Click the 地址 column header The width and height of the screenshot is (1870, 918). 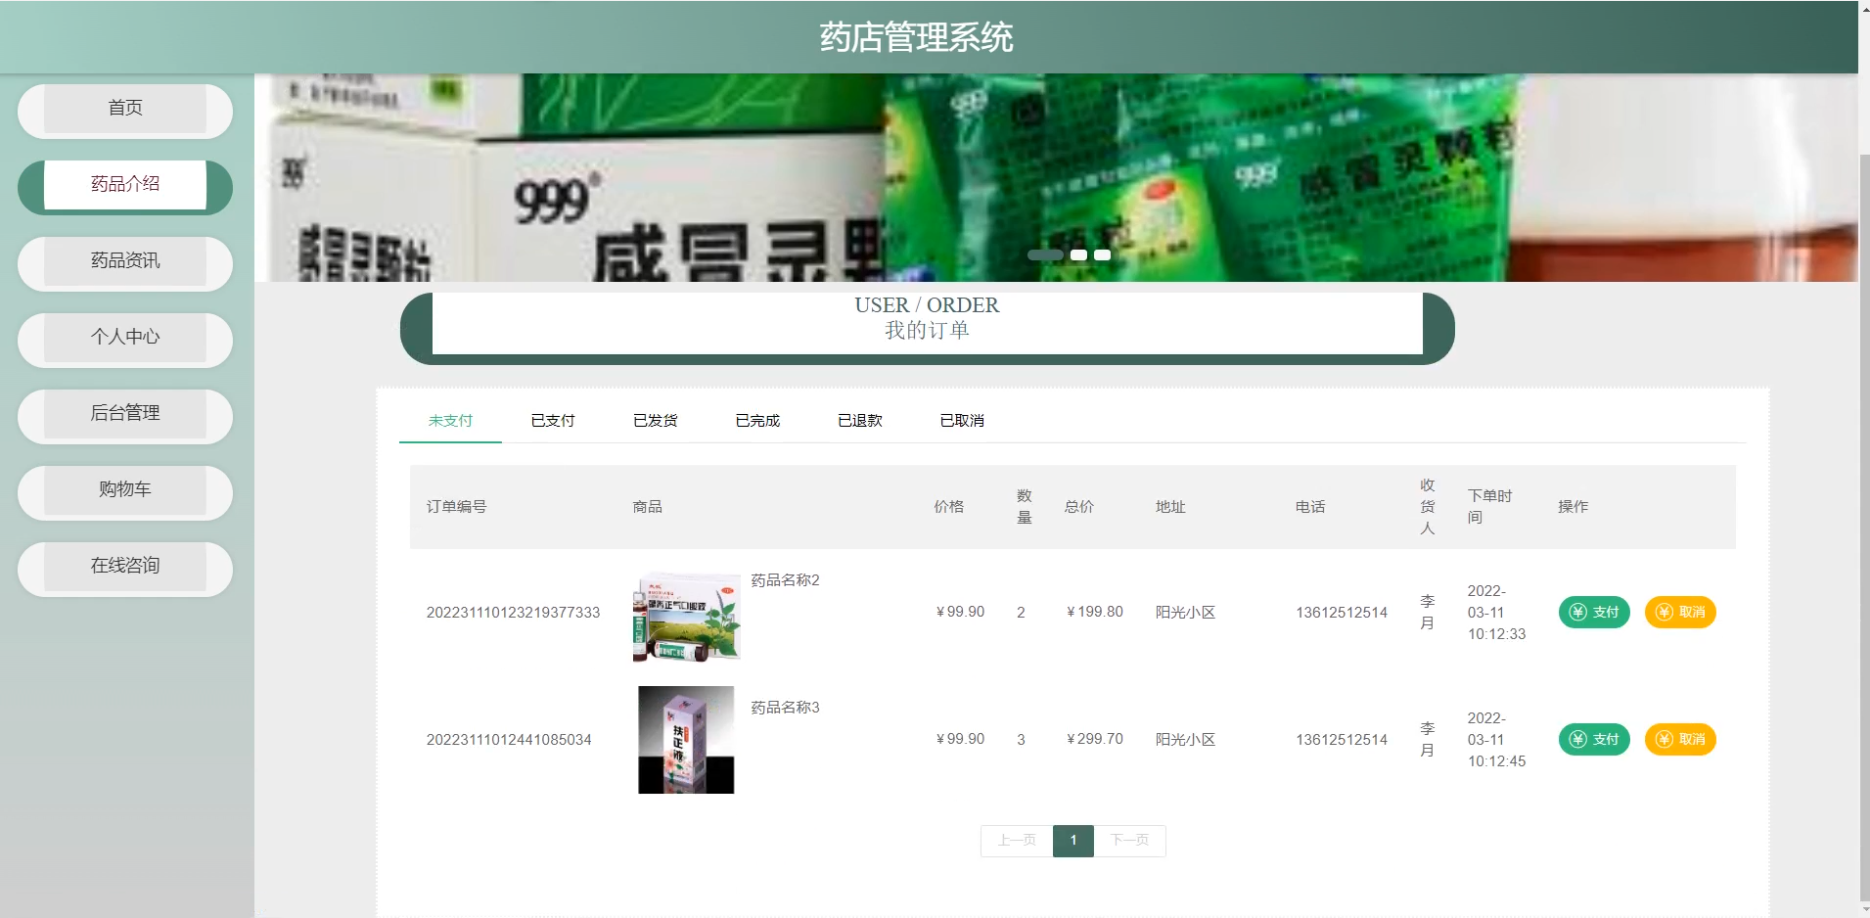[1171, 507]
